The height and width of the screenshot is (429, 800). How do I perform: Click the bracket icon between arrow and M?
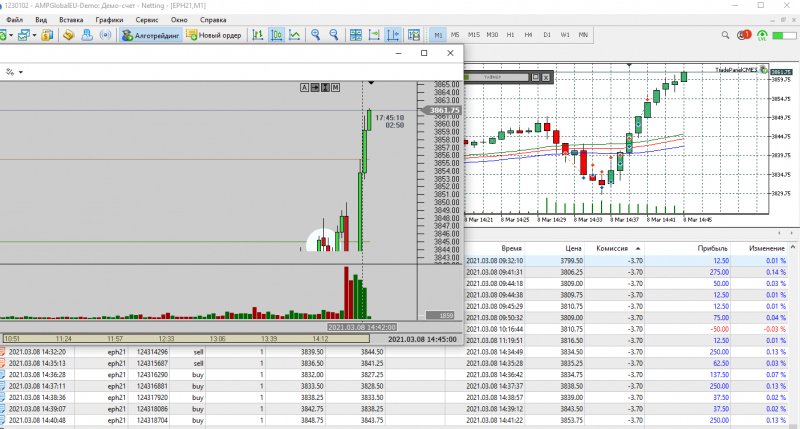pos(325,88)
